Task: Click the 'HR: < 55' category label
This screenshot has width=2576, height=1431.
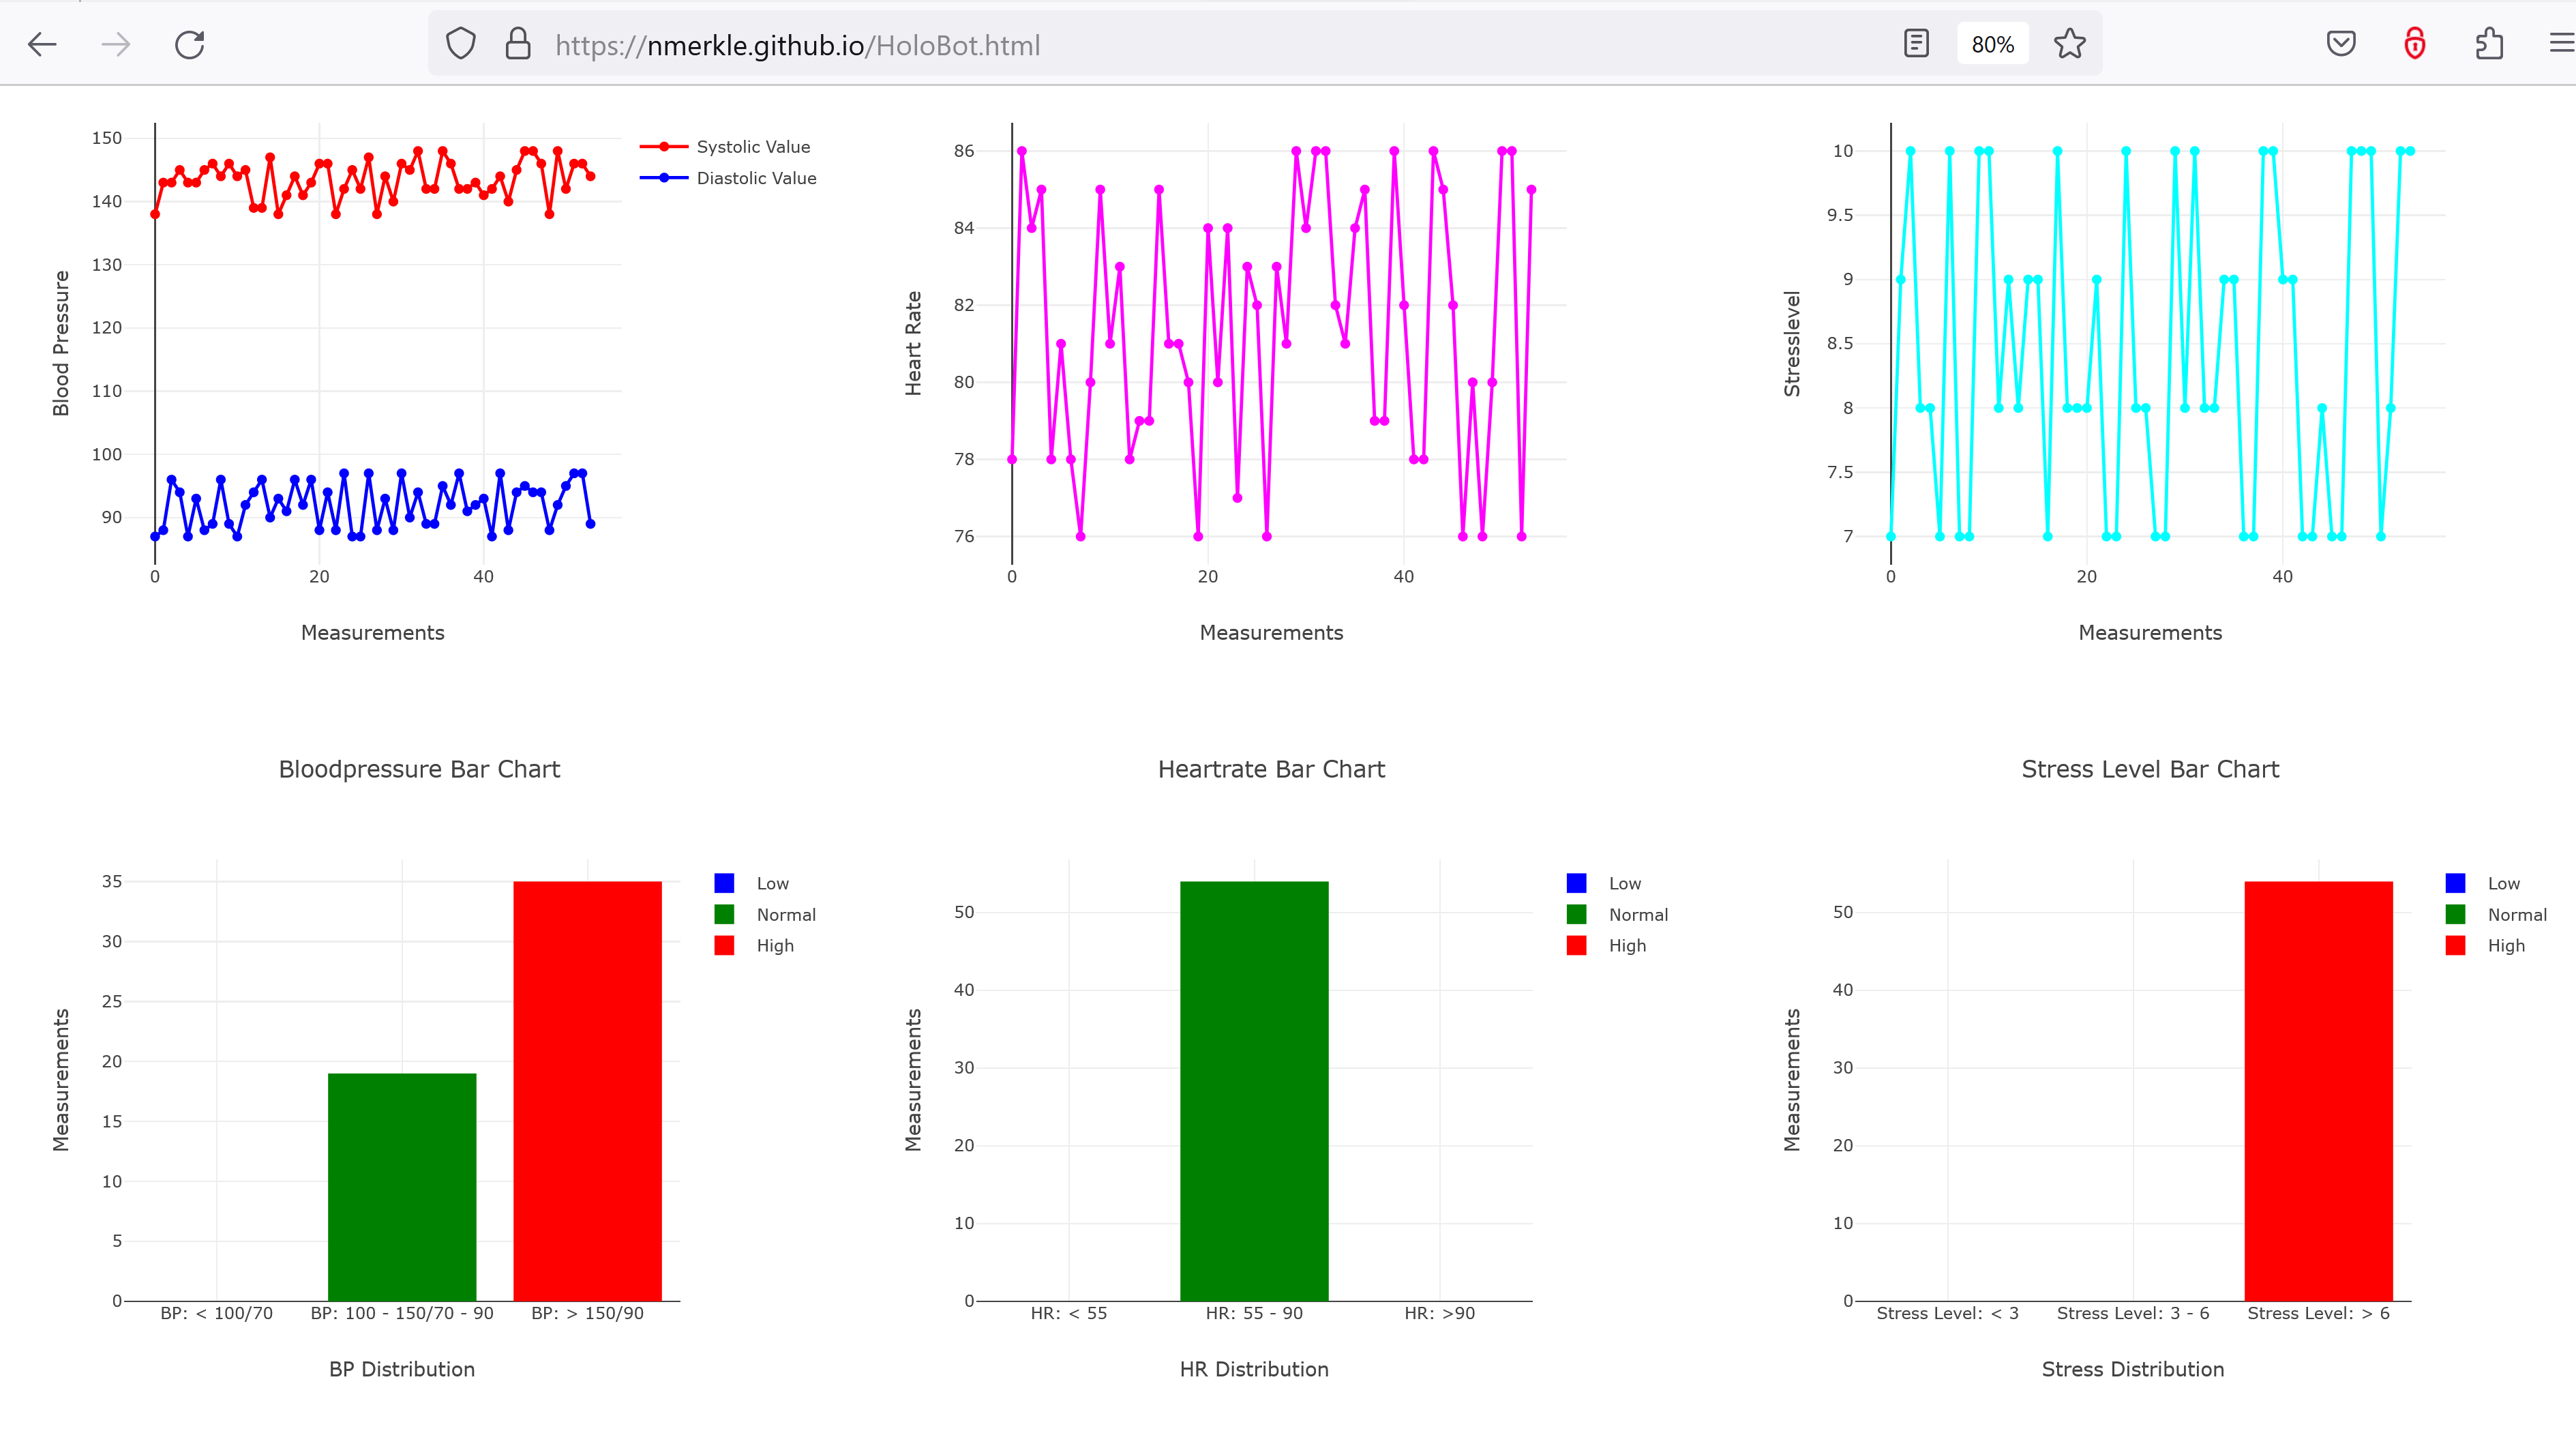Action: [1069, 1313]
